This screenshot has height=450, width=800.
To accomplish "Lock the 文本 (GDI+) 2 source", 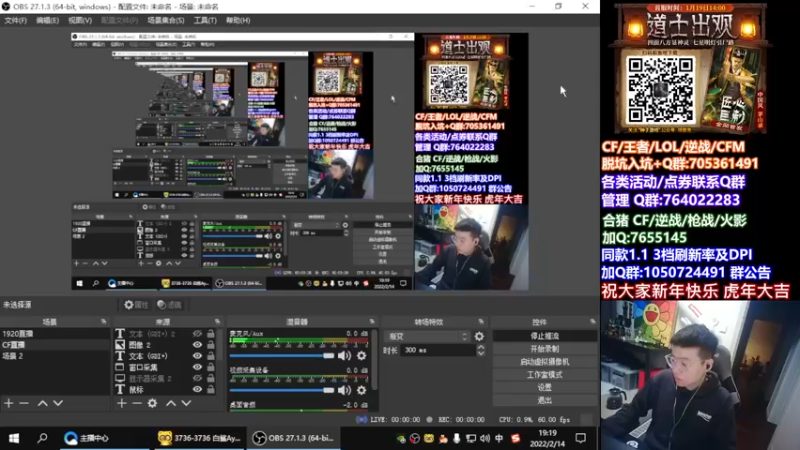I will tap(211, 334).
